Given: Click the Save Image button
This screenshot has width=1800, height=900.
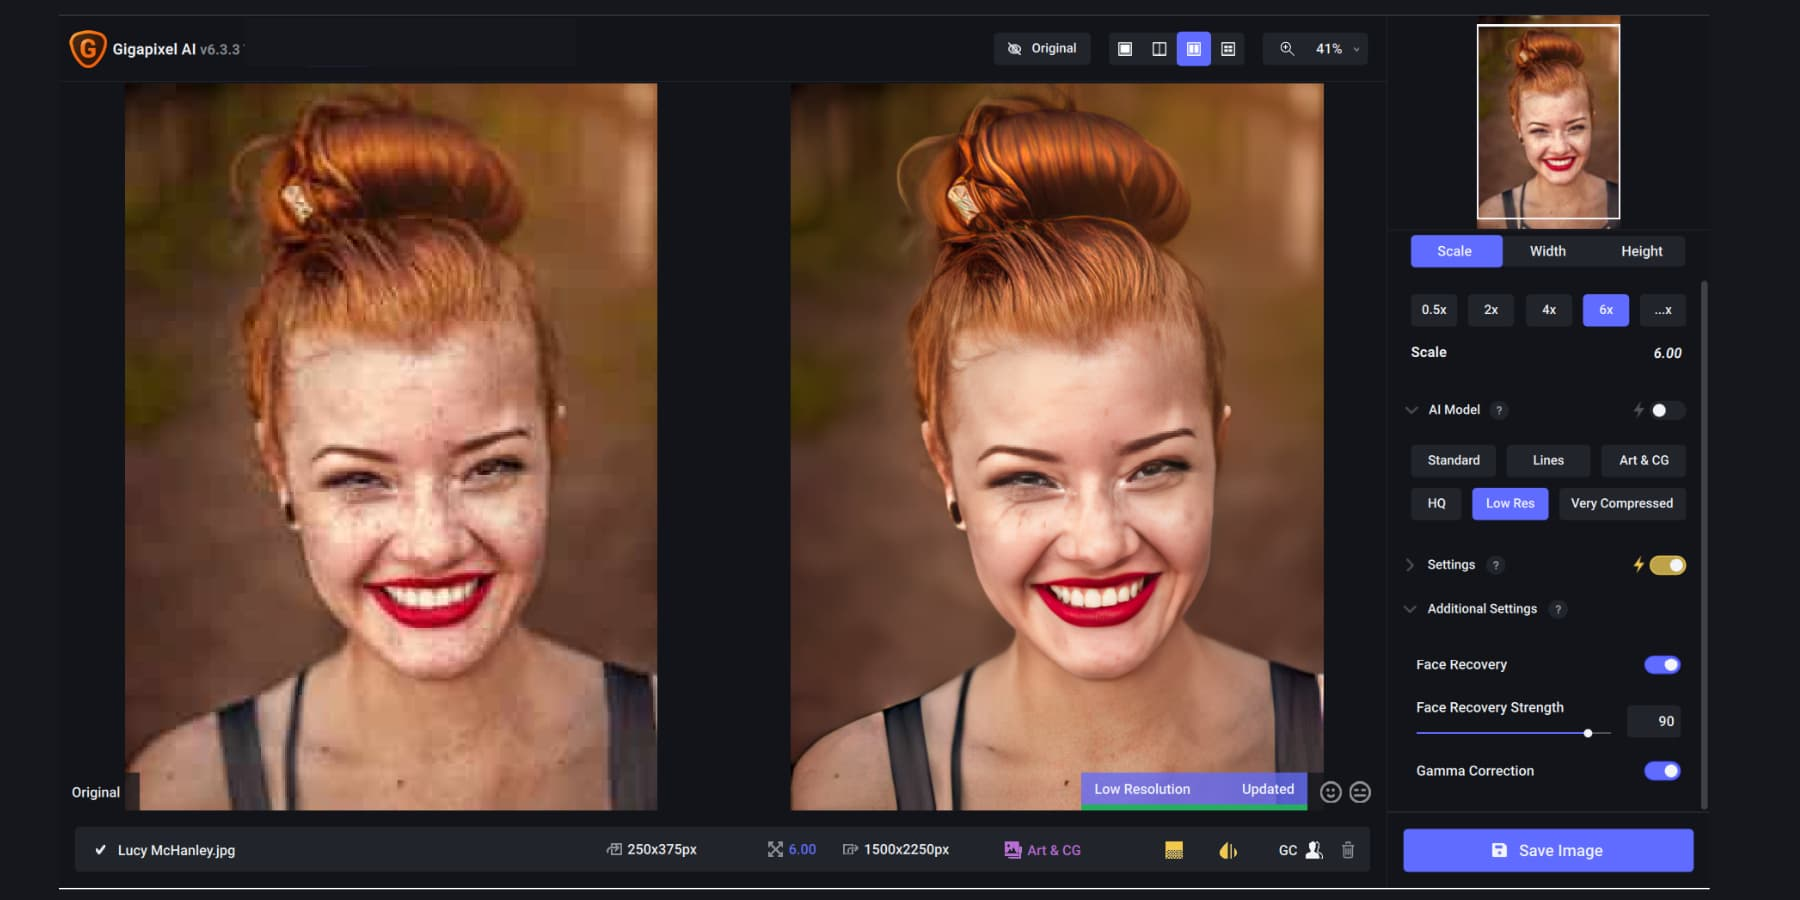Looking at the screenshot, I should point(1547,850).
